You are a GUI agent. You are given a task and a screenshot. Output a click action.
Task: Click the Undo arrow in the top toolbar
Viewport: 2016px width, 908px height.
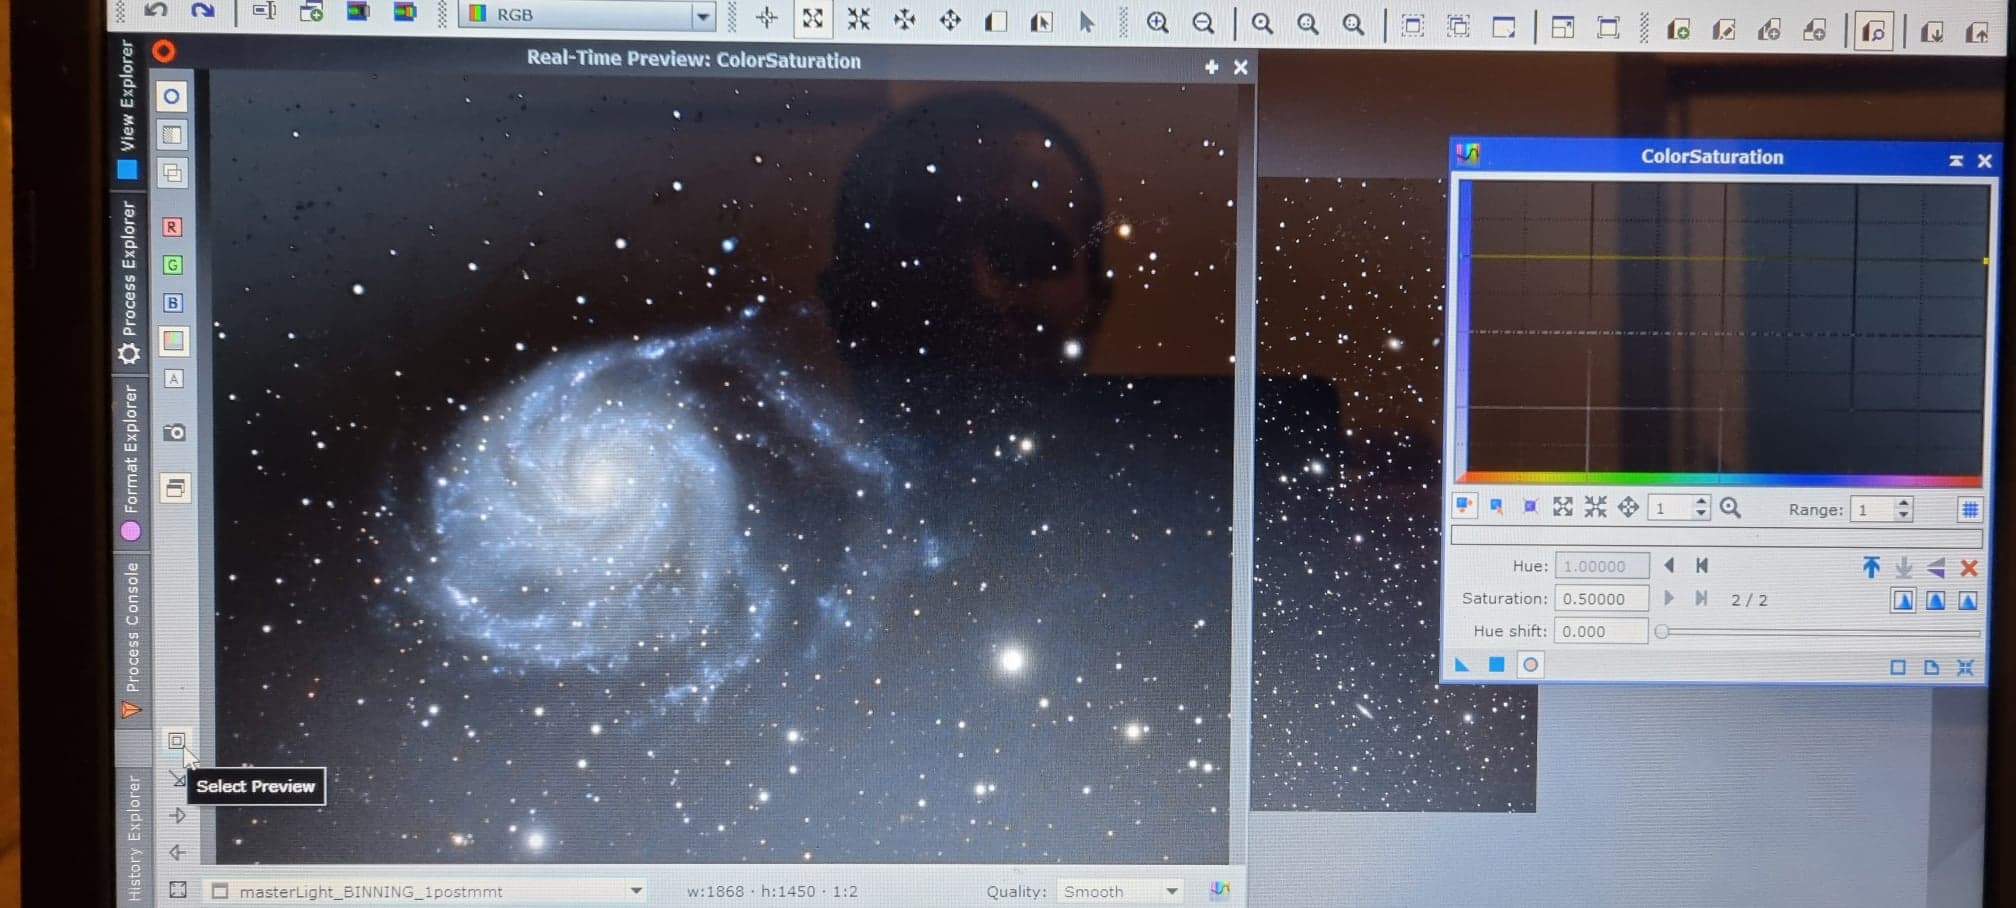(157, 10)
